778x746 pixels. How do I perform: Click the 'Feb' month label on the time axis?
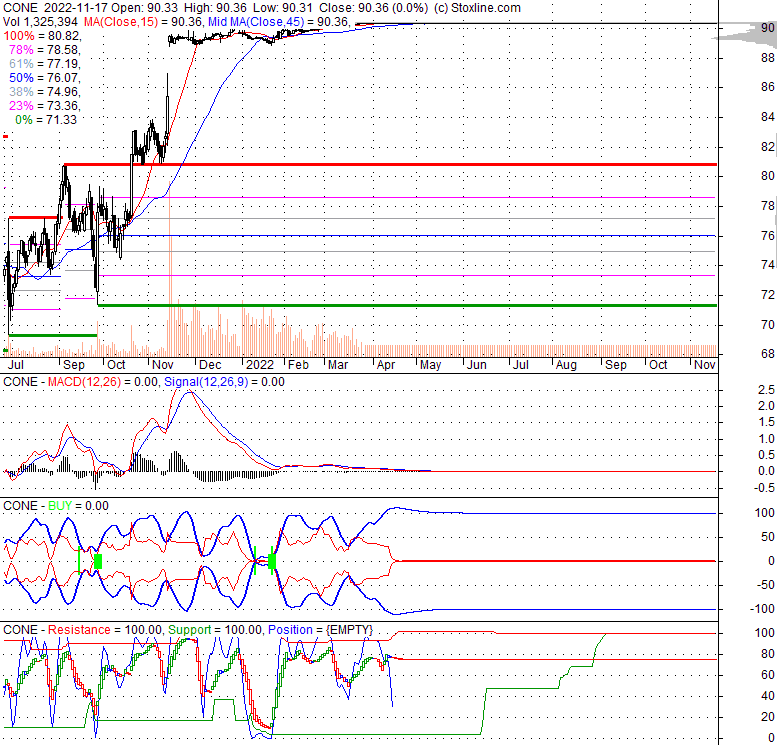[299, 365]
